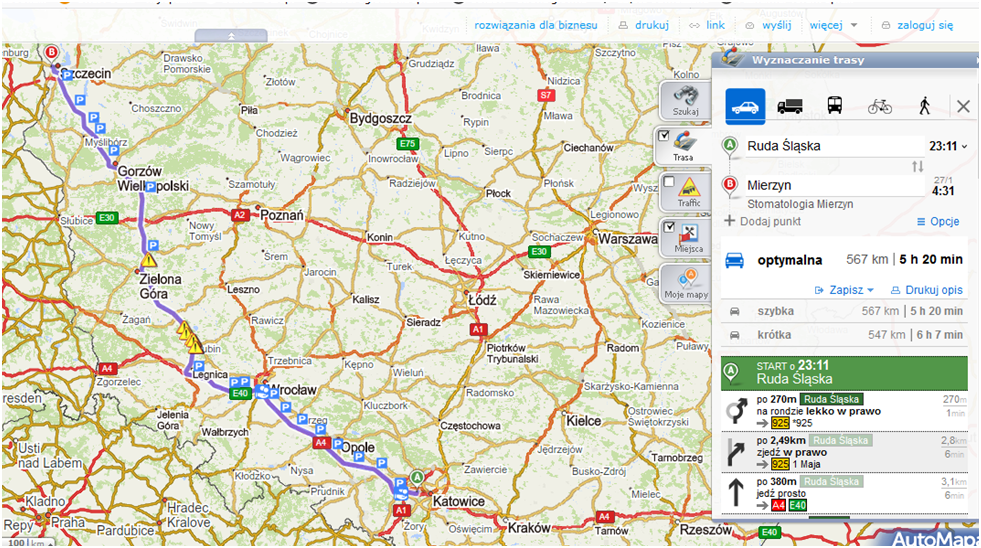Screen dimensions: 981x548
Task: Toggle the Trasa layer checkbox
Action: click(x=664, y=136)
